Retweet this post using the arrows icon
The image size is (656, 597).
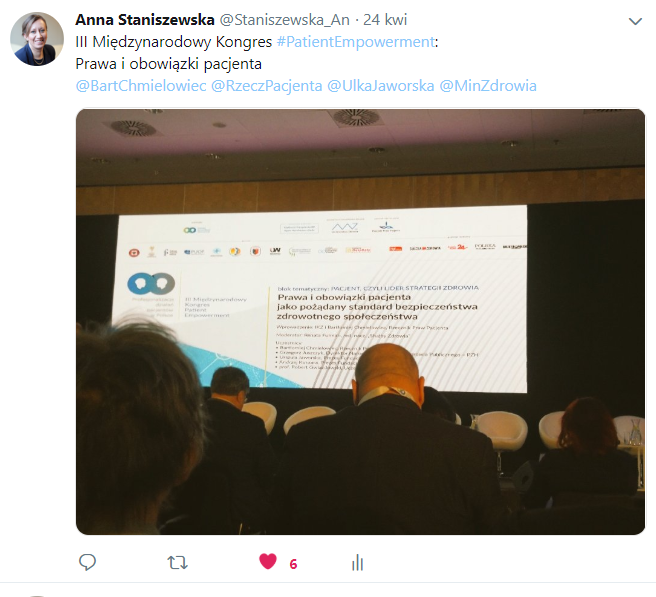(177, 563)
